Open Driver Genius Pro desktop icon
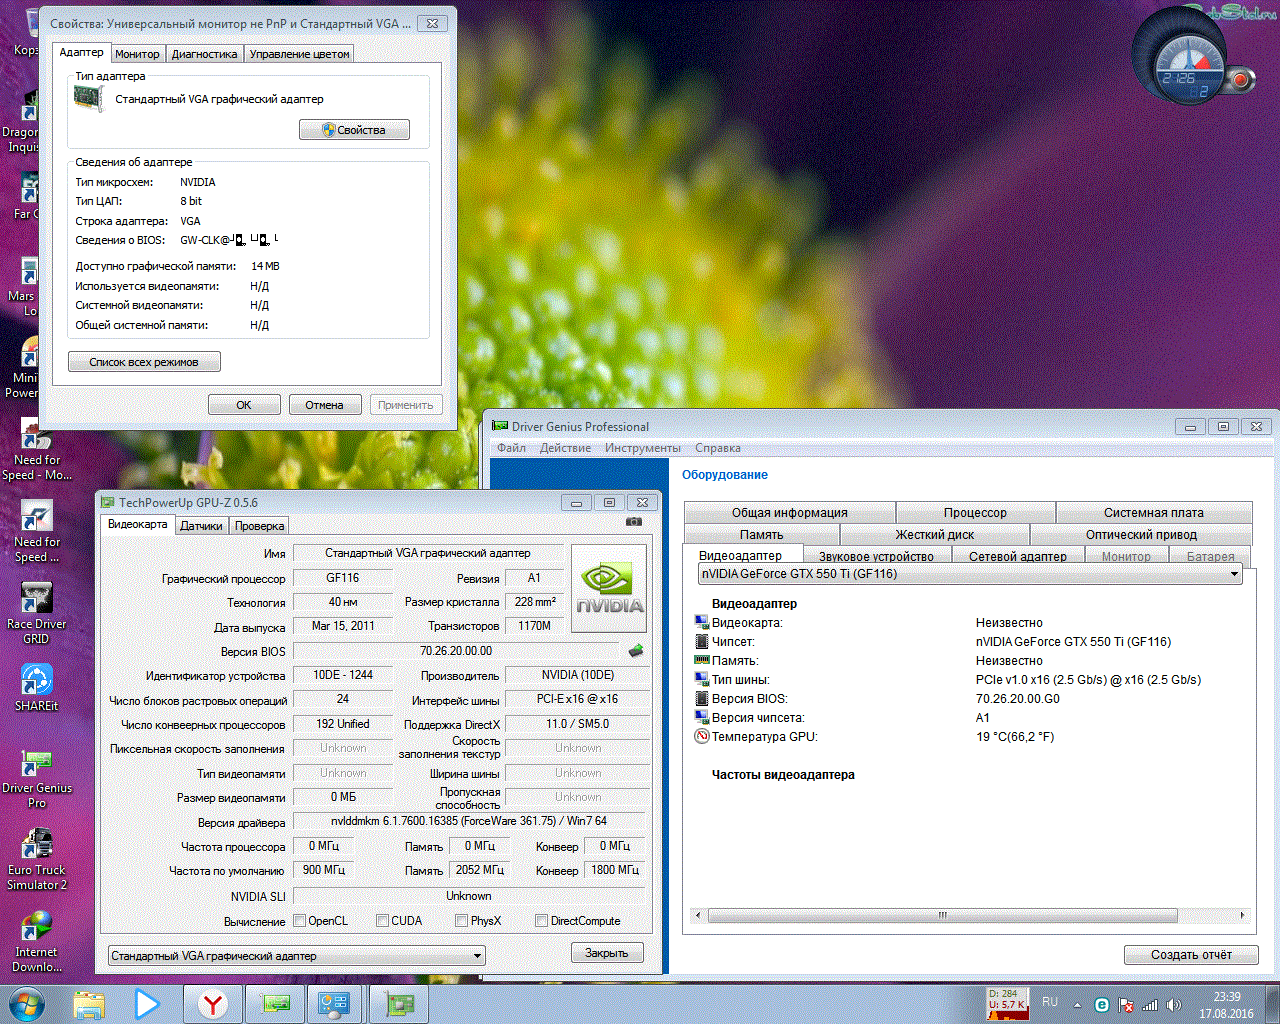 tap(36, 778)
